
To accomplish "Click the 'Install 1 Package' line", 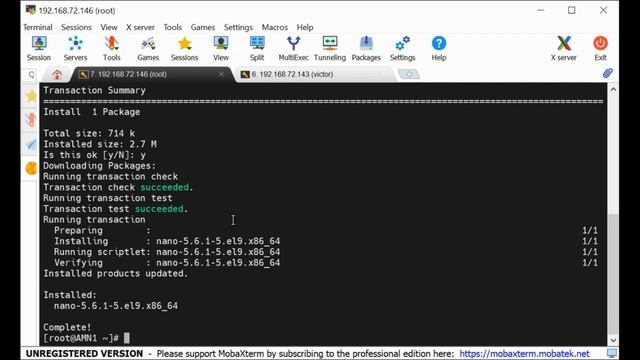I will pyautogui.click(x=91, y=112).
